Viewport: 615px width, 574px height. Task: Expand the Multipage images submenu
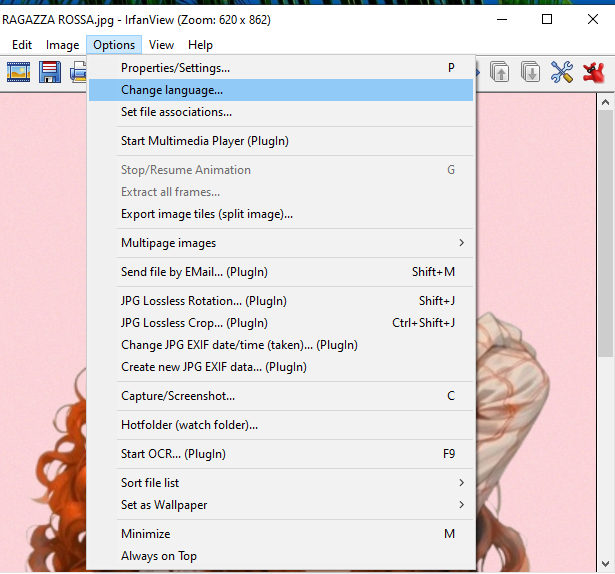pos(281,243)
